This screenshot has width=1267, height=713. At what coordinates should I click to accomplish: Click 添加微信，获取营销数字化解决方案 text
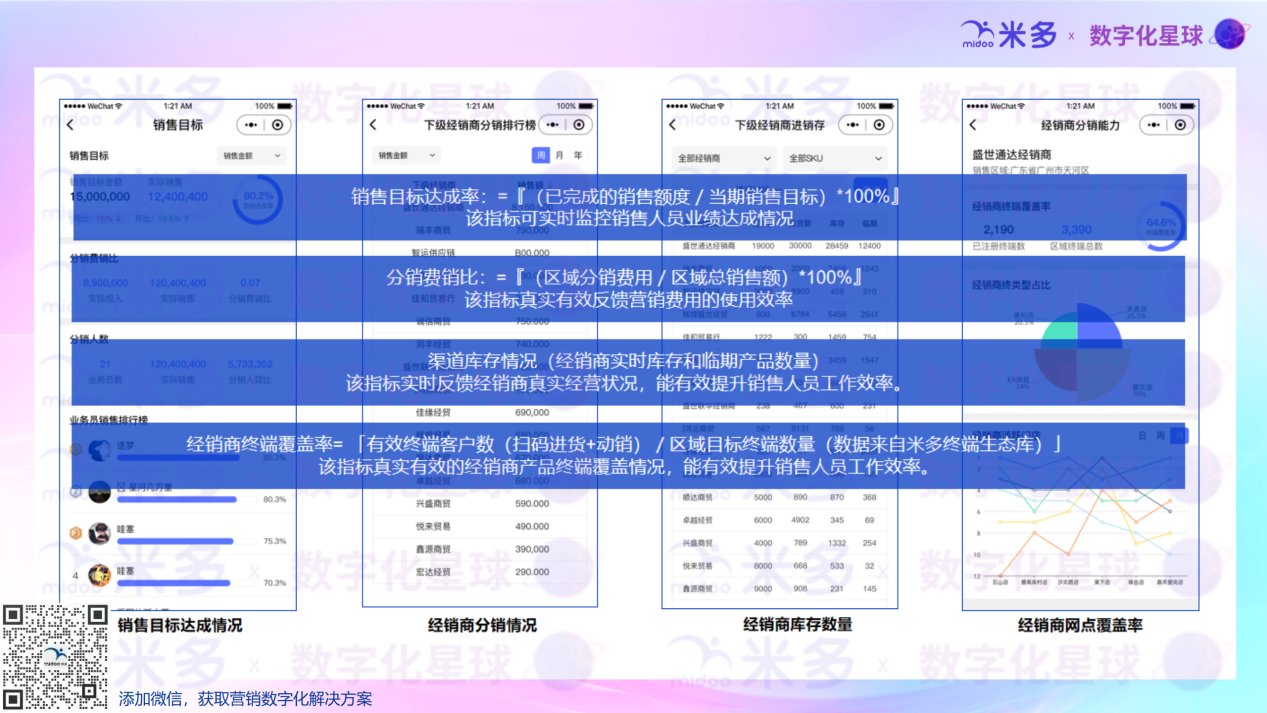click(245, 698)
